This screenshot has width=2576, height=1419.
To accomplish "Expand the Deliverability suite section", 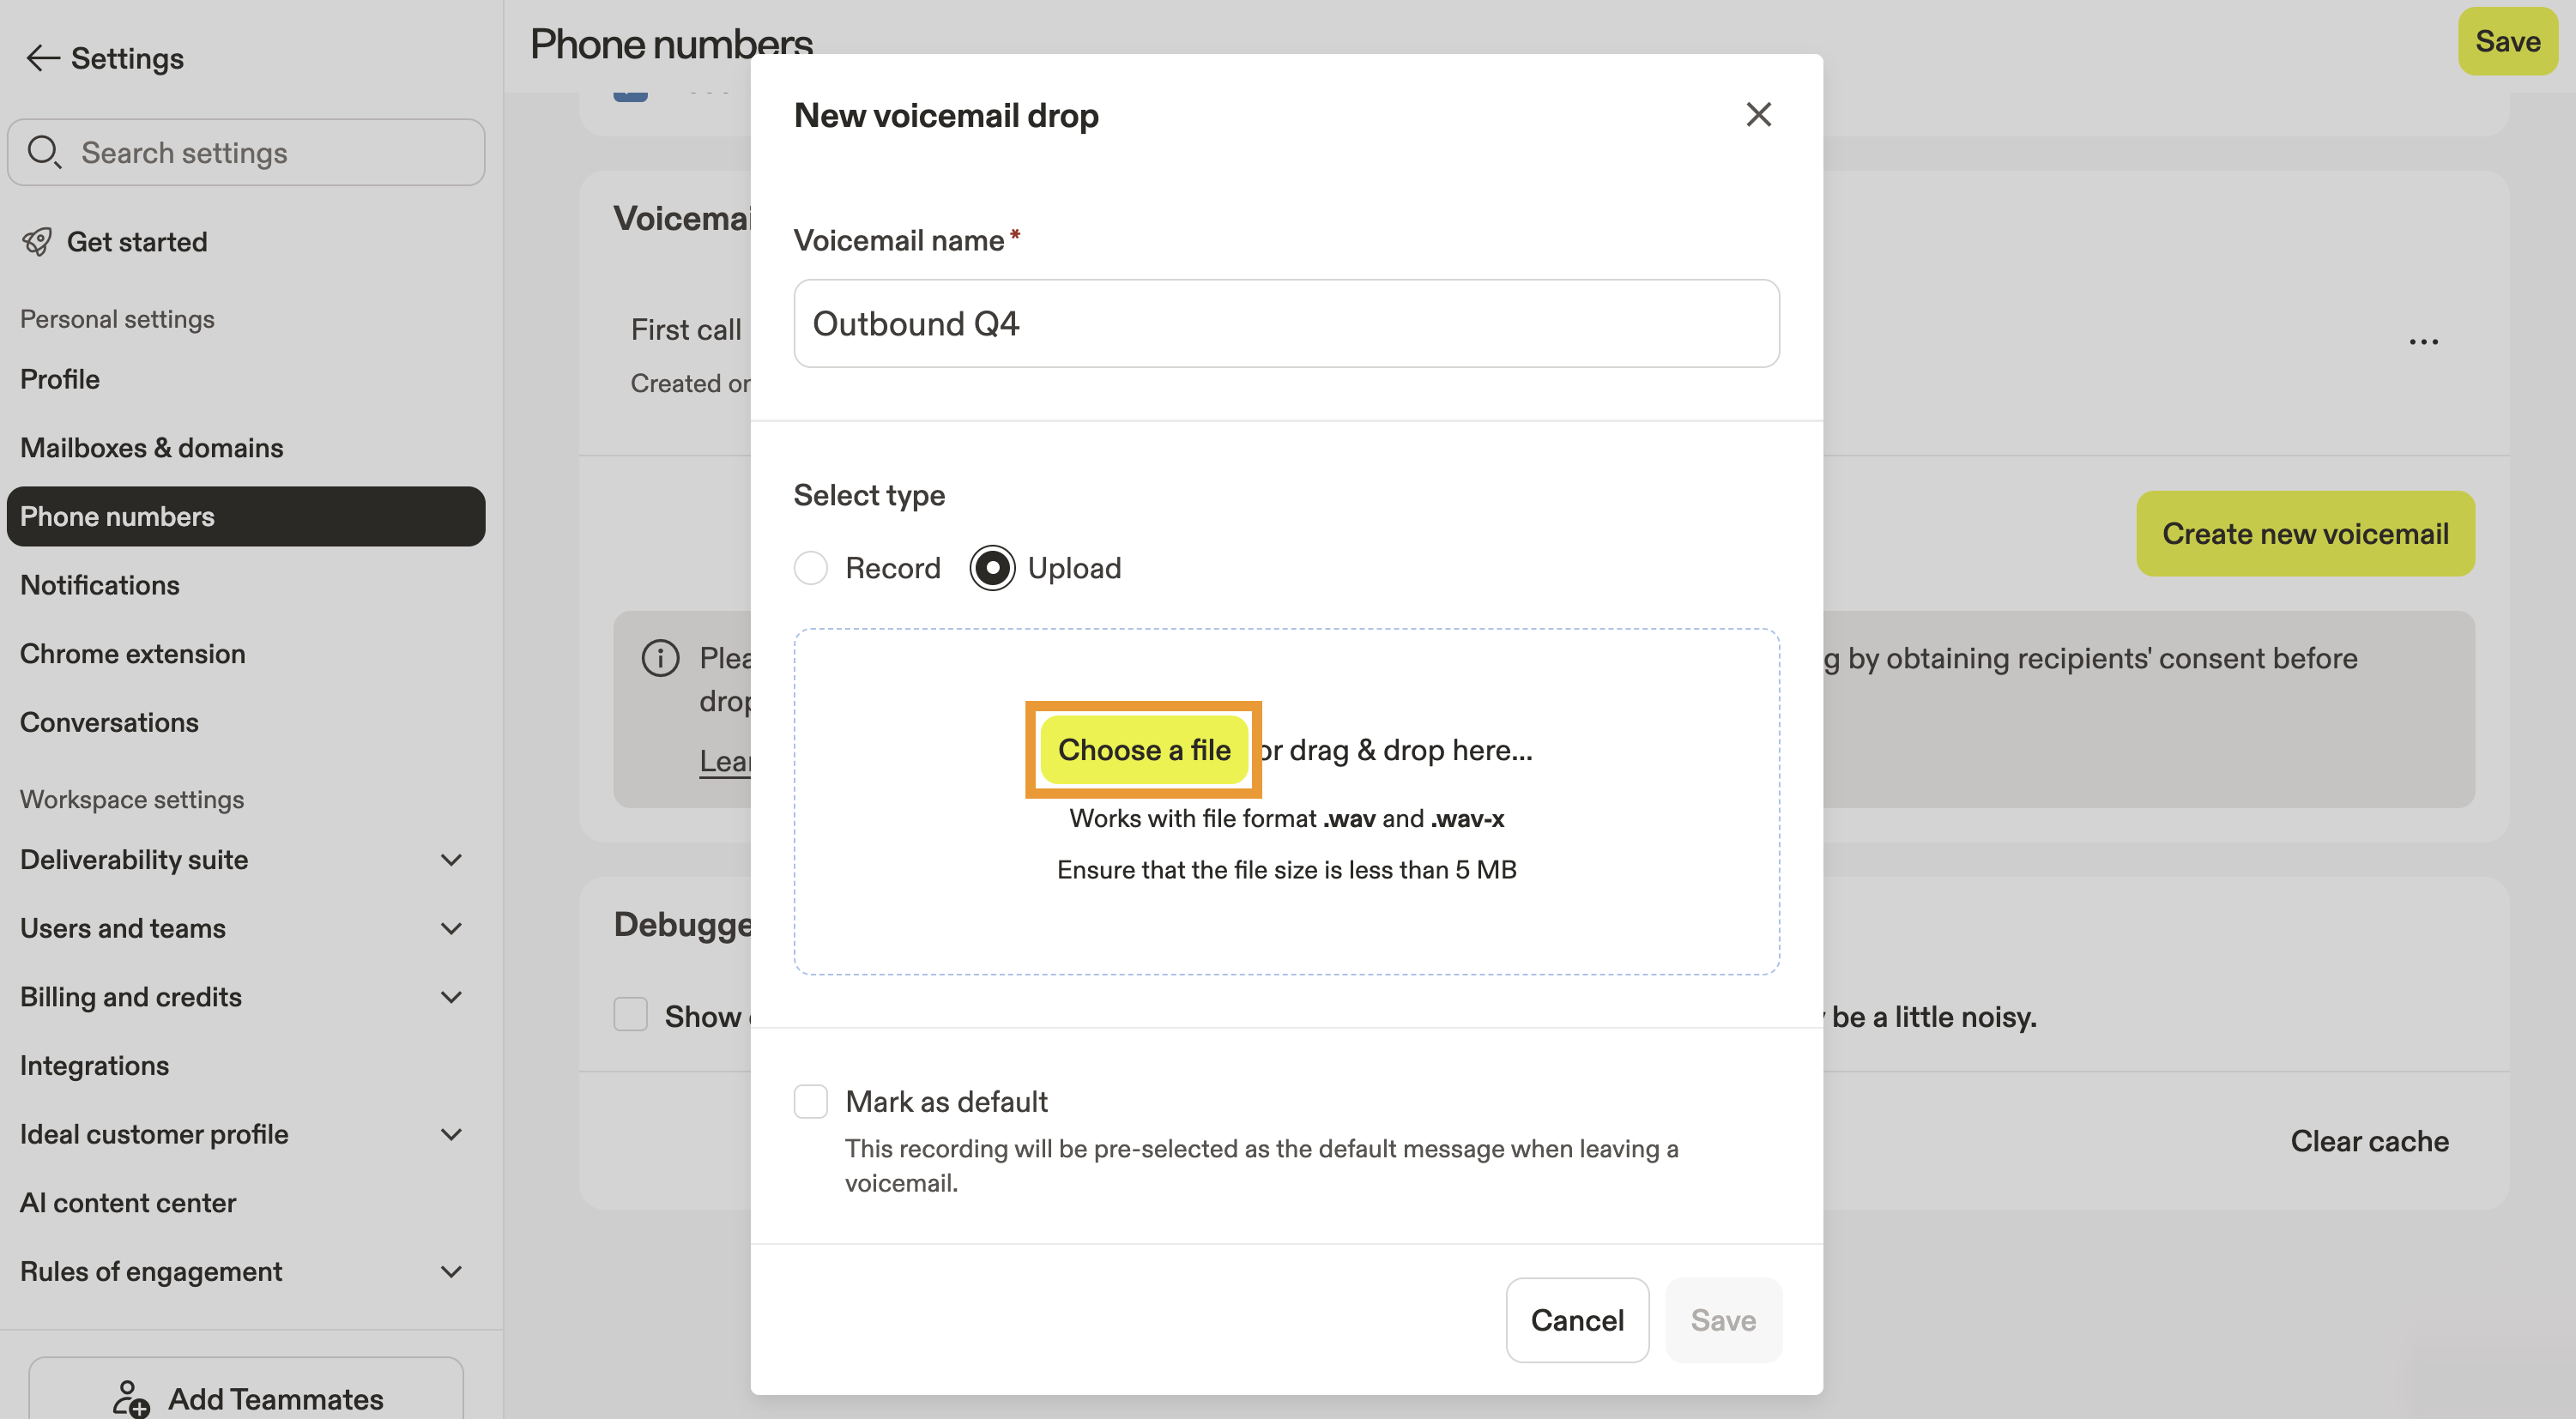I will [x=452, y=860].
